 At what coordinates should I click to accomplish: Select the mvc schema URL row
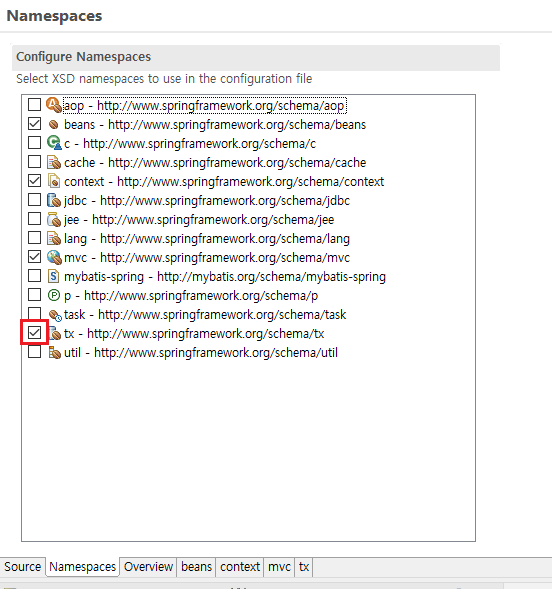(207, 258)
